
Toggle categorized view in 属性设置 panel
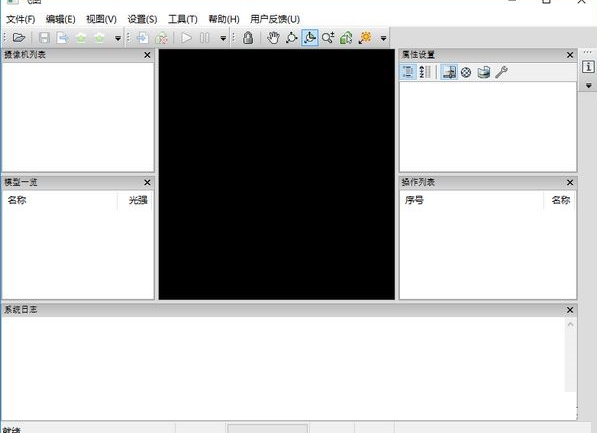tap(408, 72)
